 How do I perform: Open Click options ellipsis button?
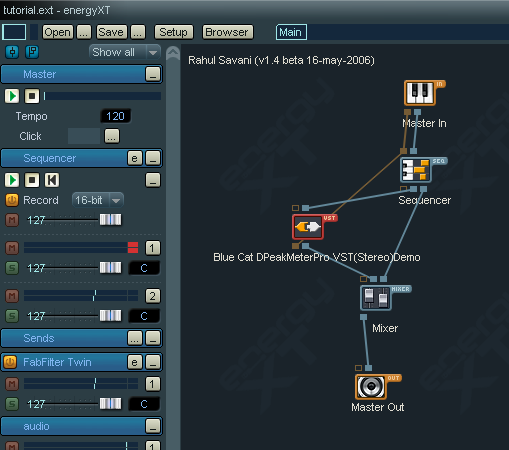tap(112, 136)
